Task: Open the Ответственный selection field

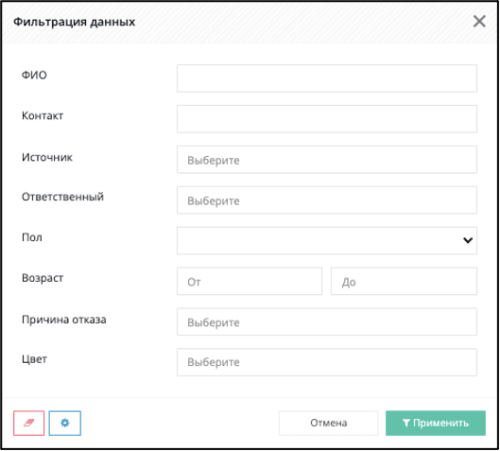Action: coord(327,200)
